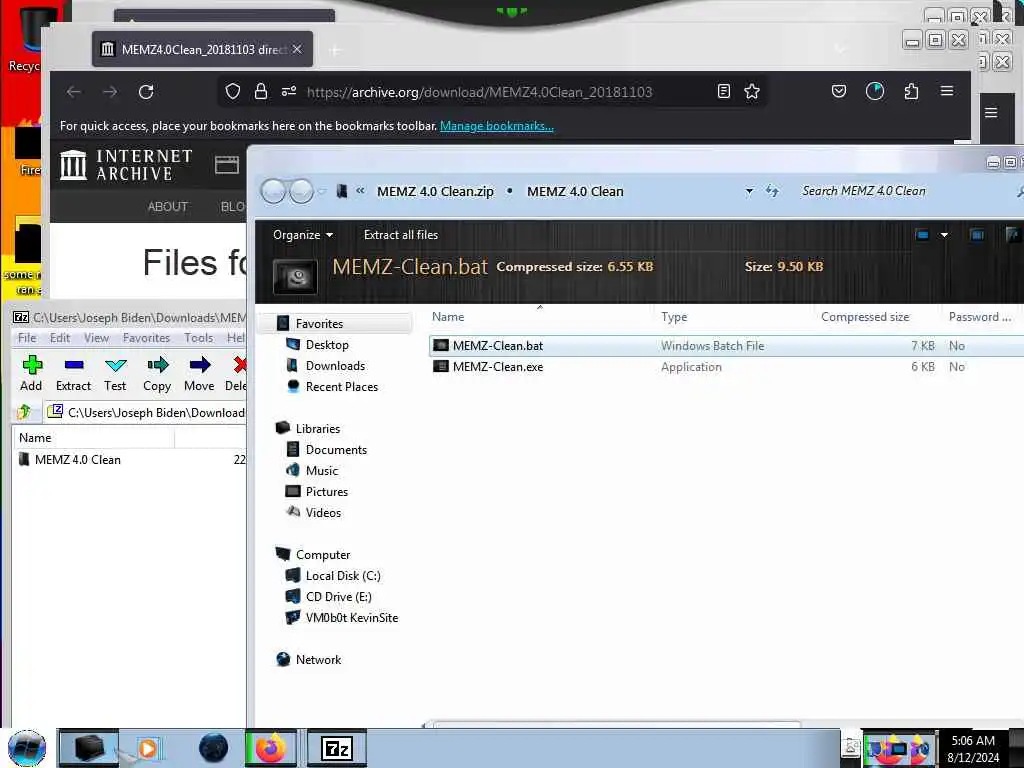Click the Name column header in 7-Zip
Image resolution: width=1024 pixels, height=768 pixels.
[93, 438]
